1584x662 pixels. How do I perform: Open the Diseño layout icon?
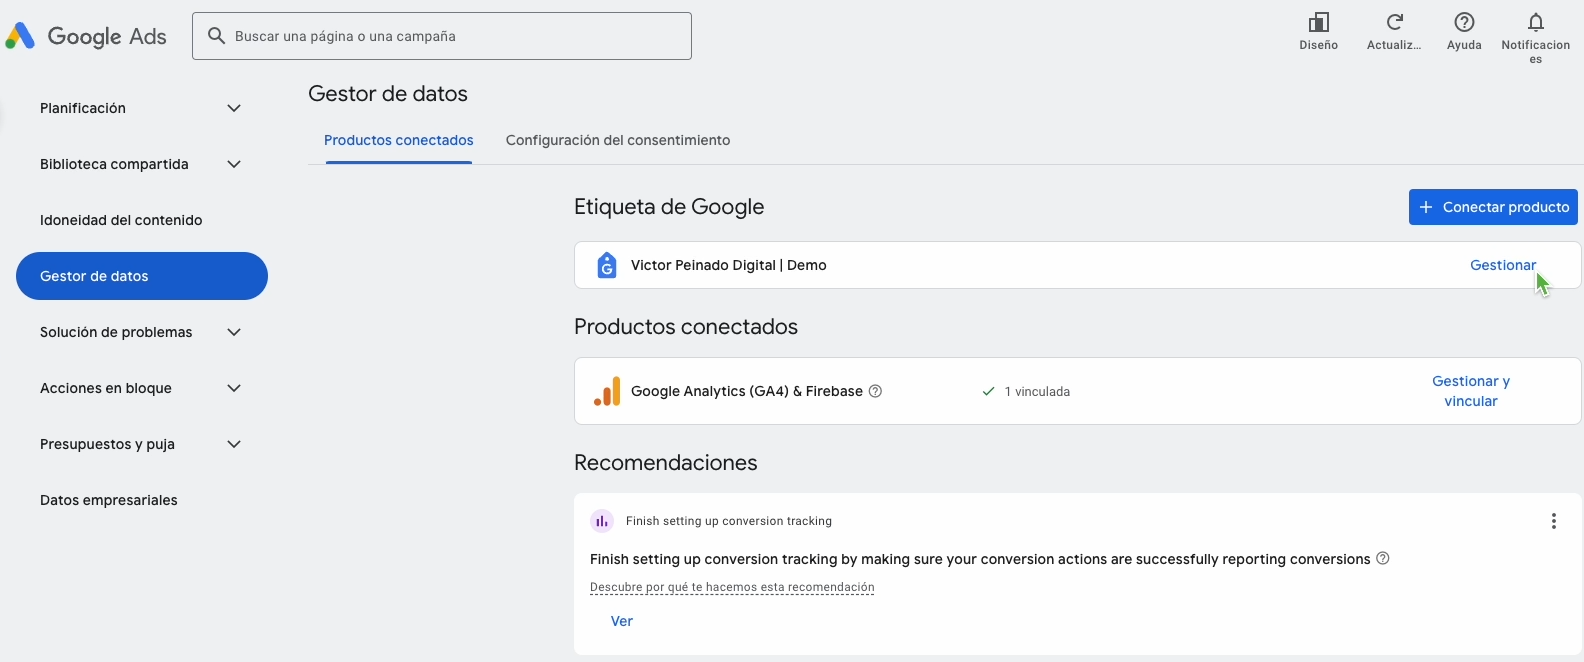(x=1318, y=23)
